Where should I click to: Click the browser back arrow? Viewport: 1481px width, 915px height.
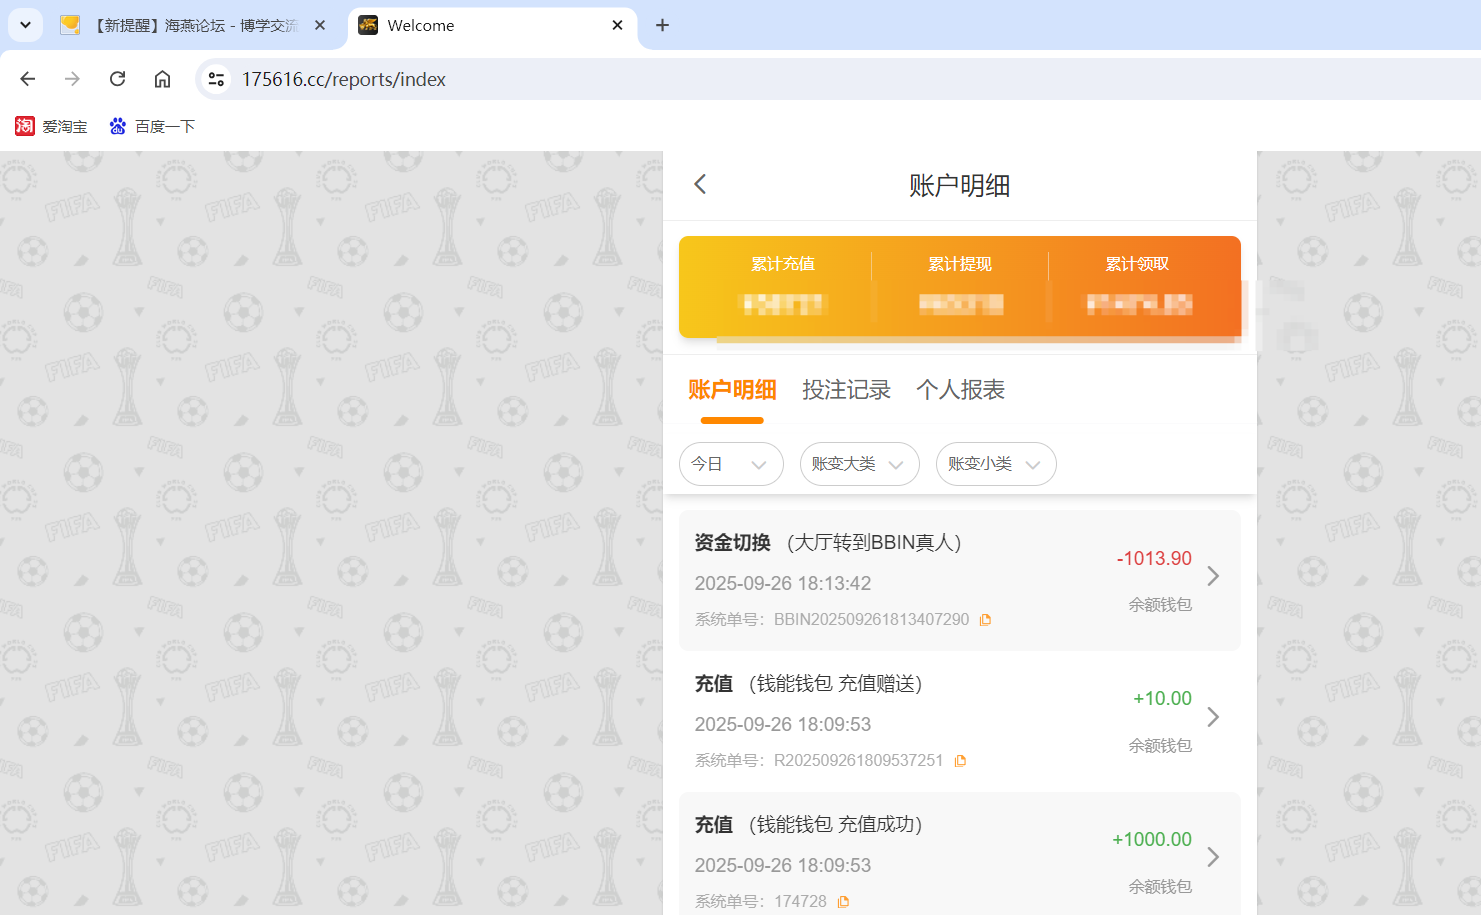[27, 78]
